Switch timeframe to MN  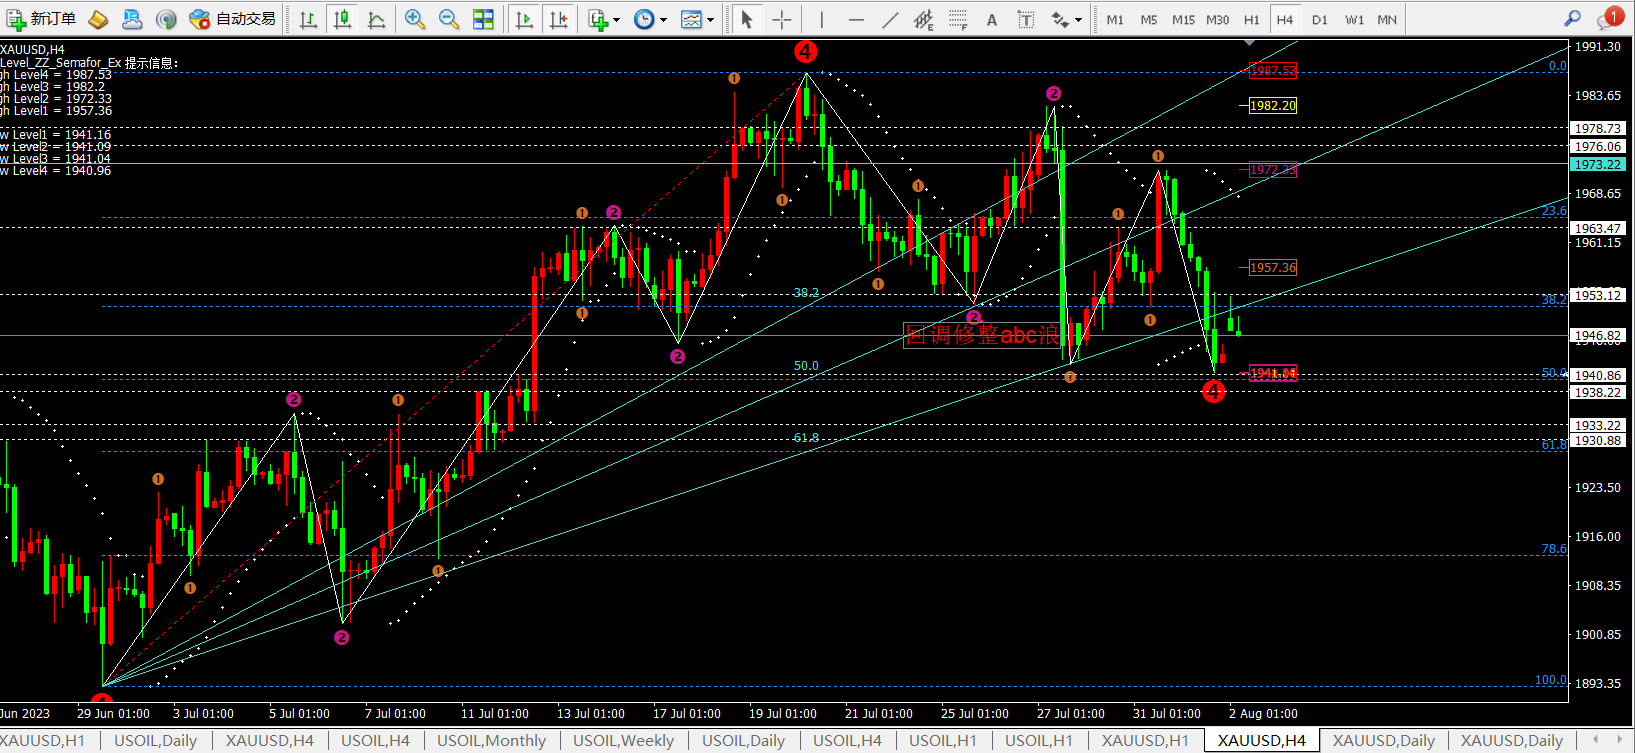(1387, 19)
